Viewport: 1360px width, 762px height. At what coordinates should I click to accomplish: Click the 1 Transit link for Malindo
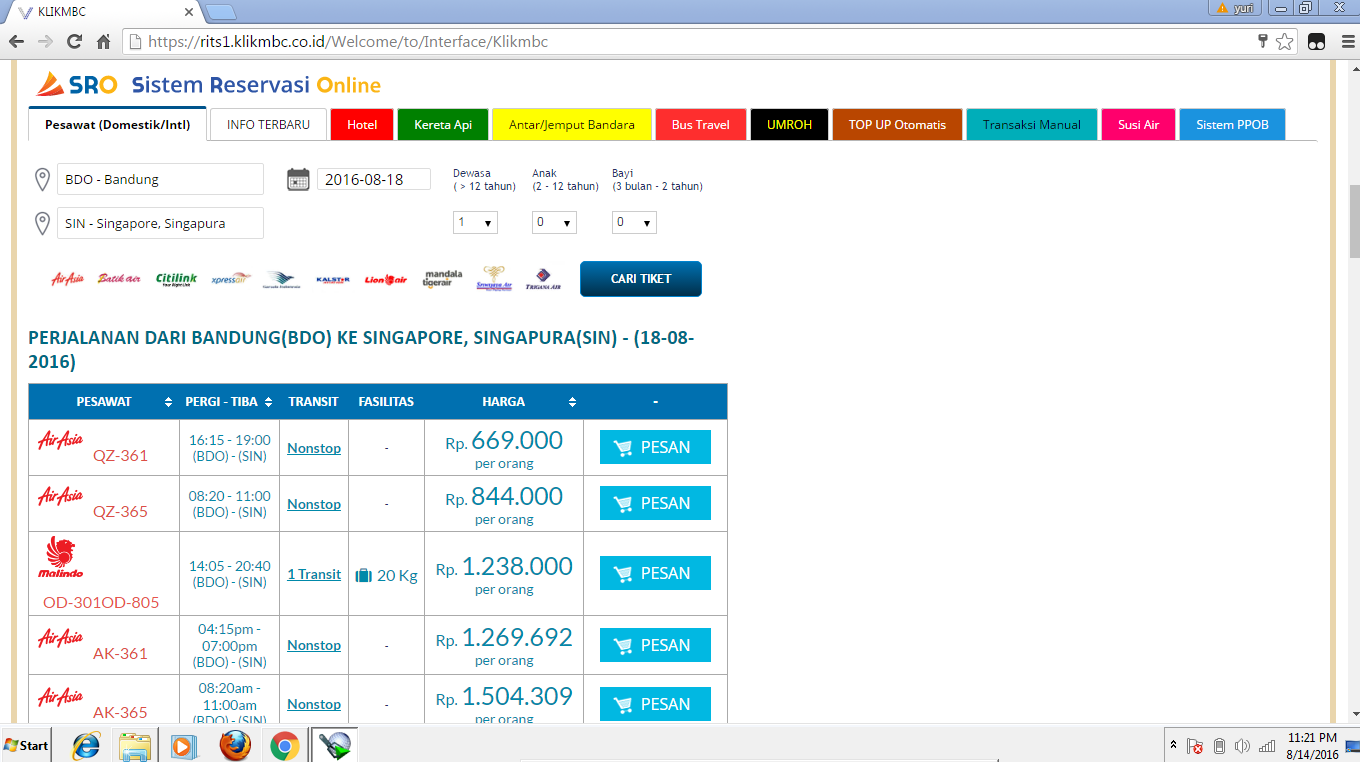(314, 574)
